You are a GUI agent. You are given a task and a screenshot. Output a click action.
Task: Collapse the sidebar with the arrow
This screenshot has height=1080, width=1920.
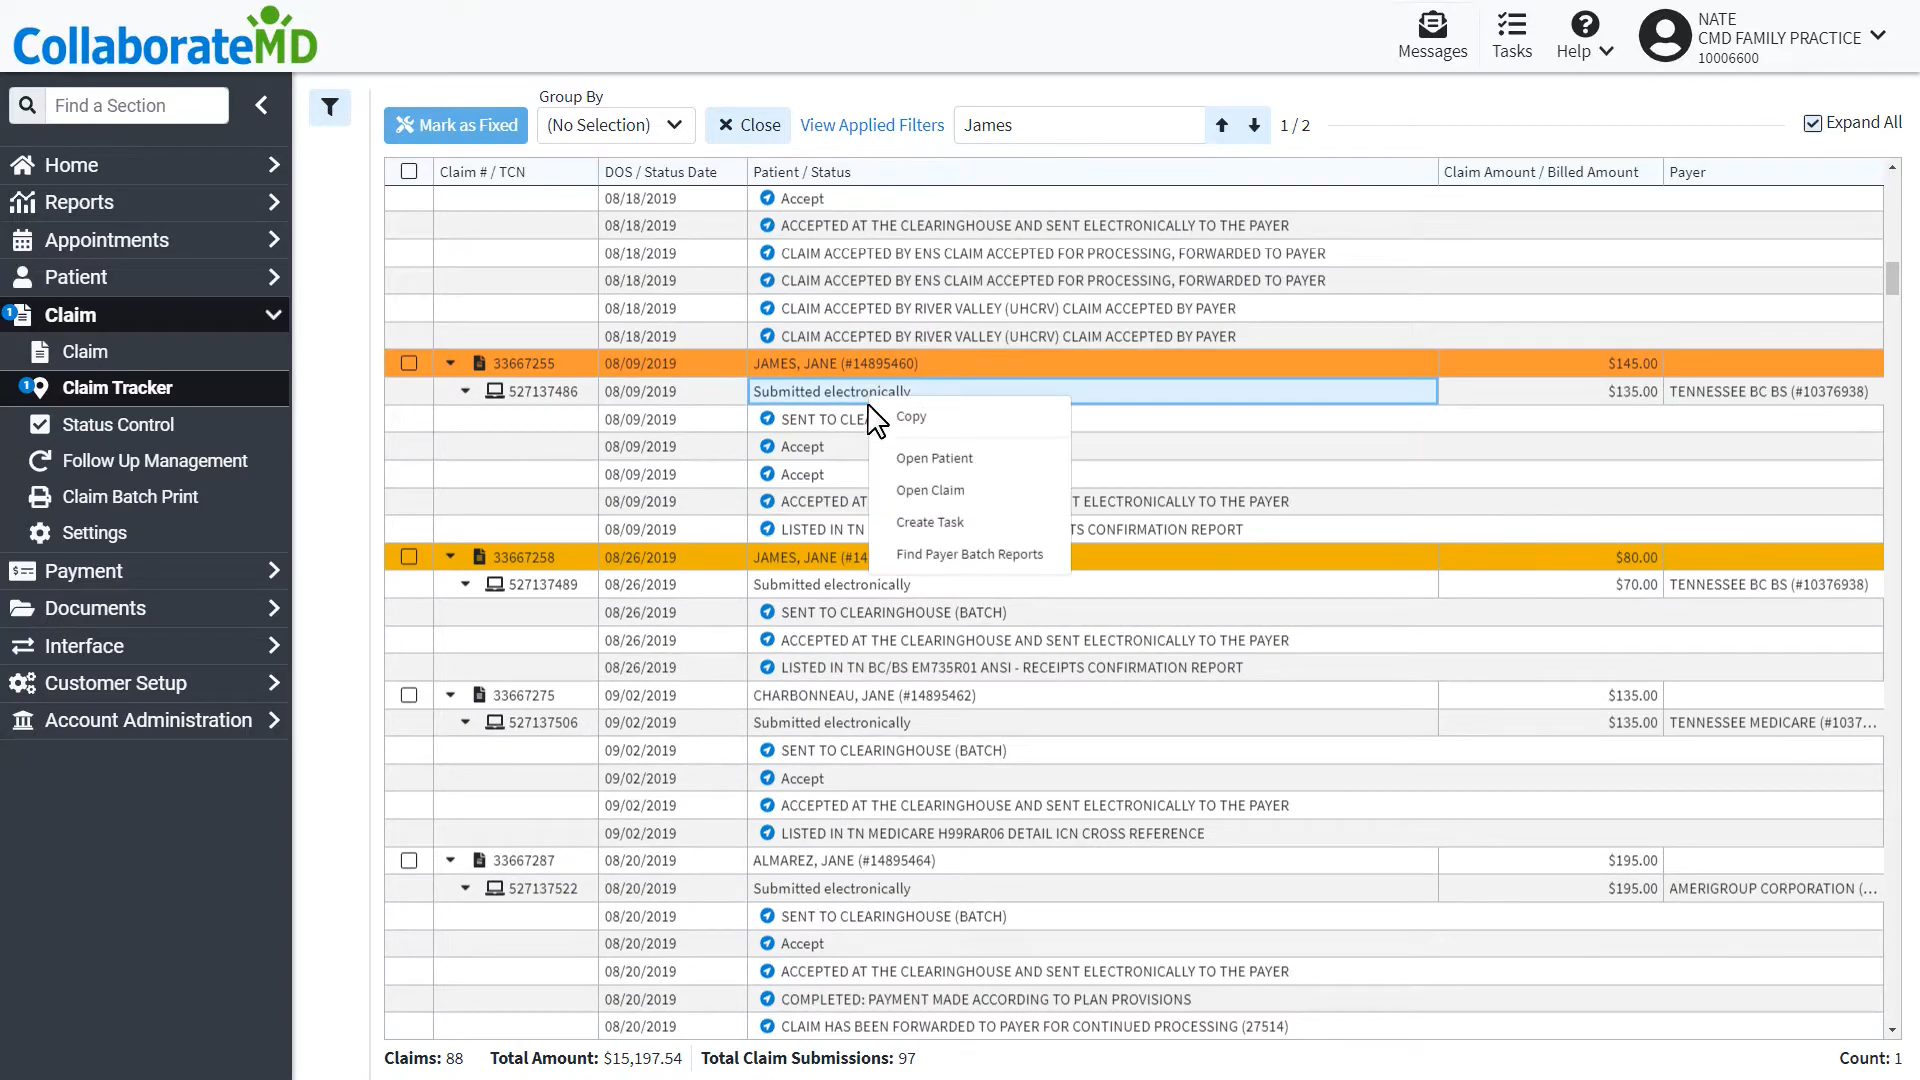coord(261,105)
